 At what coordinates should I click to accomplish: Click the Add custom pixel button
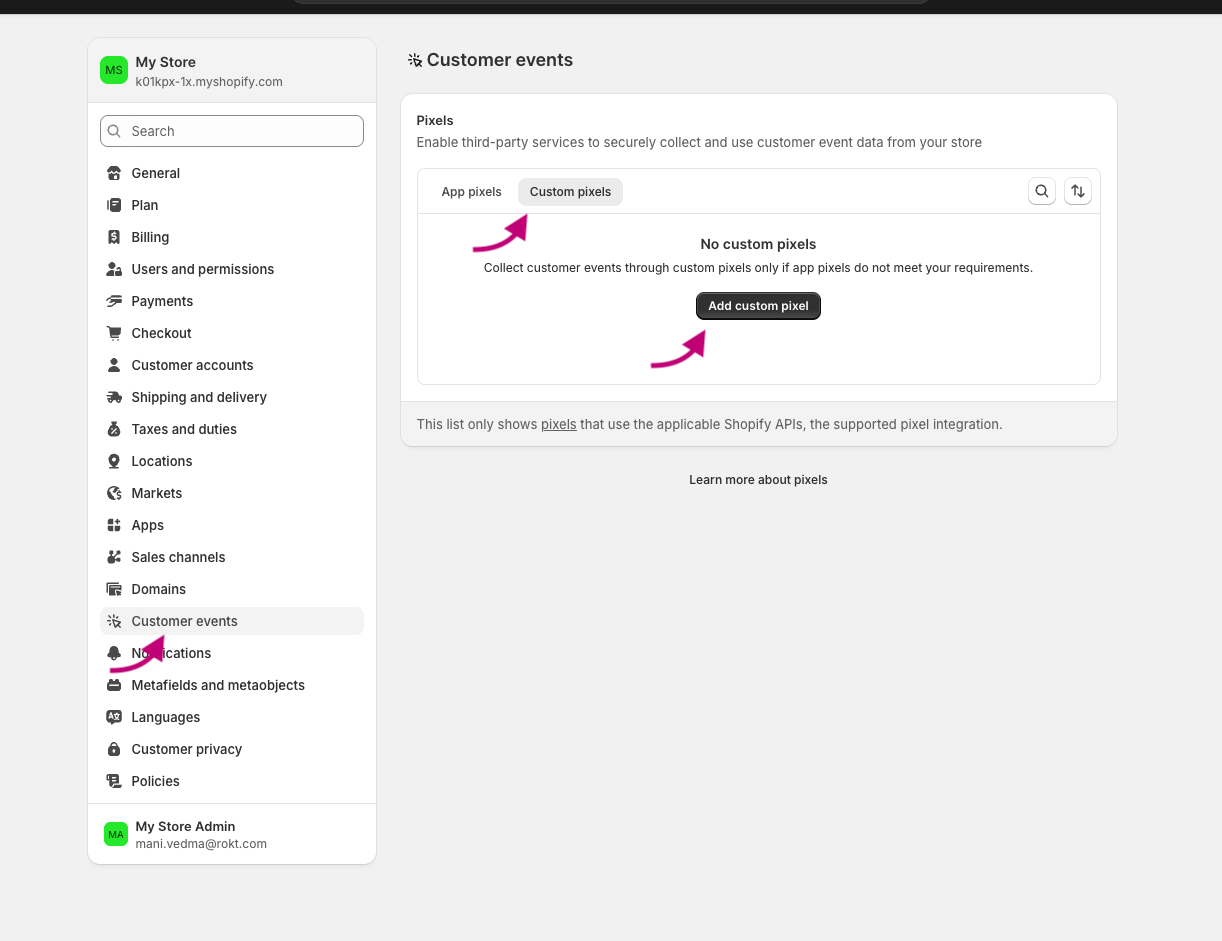coord(758,306)
